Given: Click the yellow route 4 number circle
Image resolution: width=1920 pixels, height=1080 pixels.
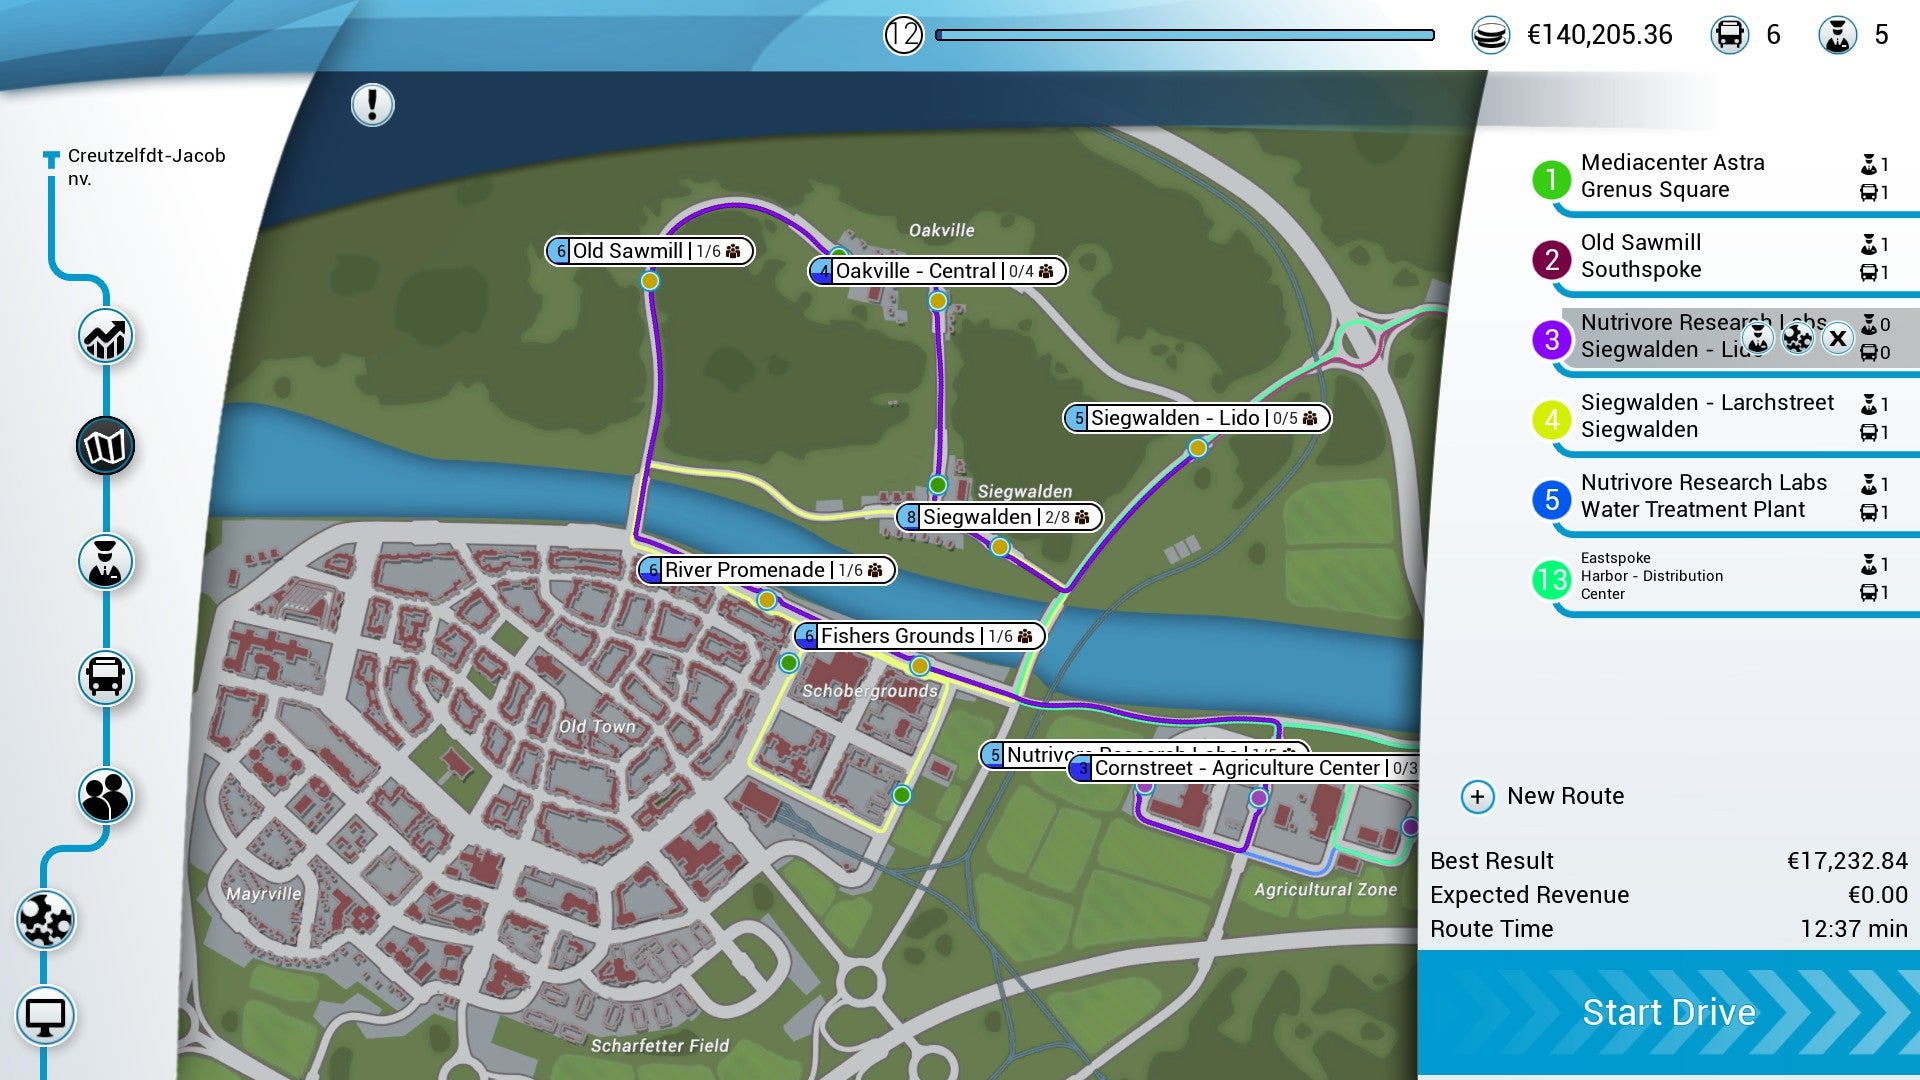Looking at the screenshot, I should pyautogui.click(x=1551, y=419).
